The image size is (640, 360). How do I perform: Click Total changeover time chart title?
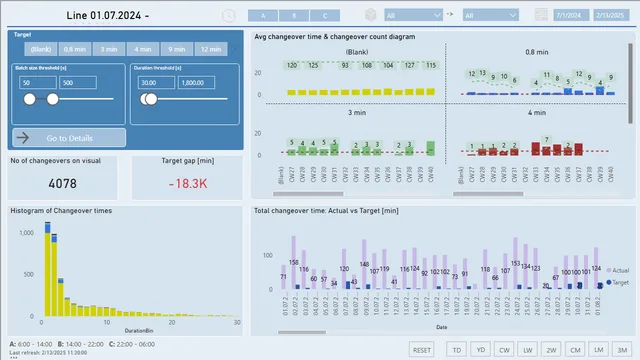click(x=327, y=211)
